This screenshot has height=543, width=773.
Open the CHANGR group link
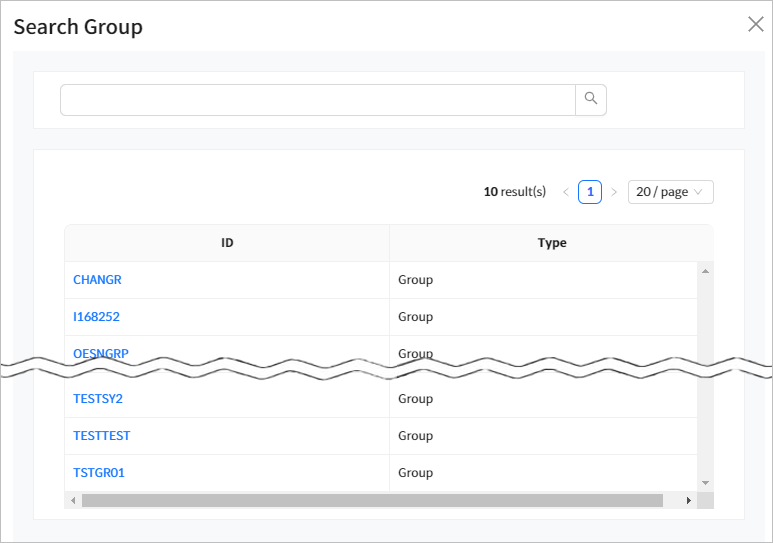coord(97,280)
